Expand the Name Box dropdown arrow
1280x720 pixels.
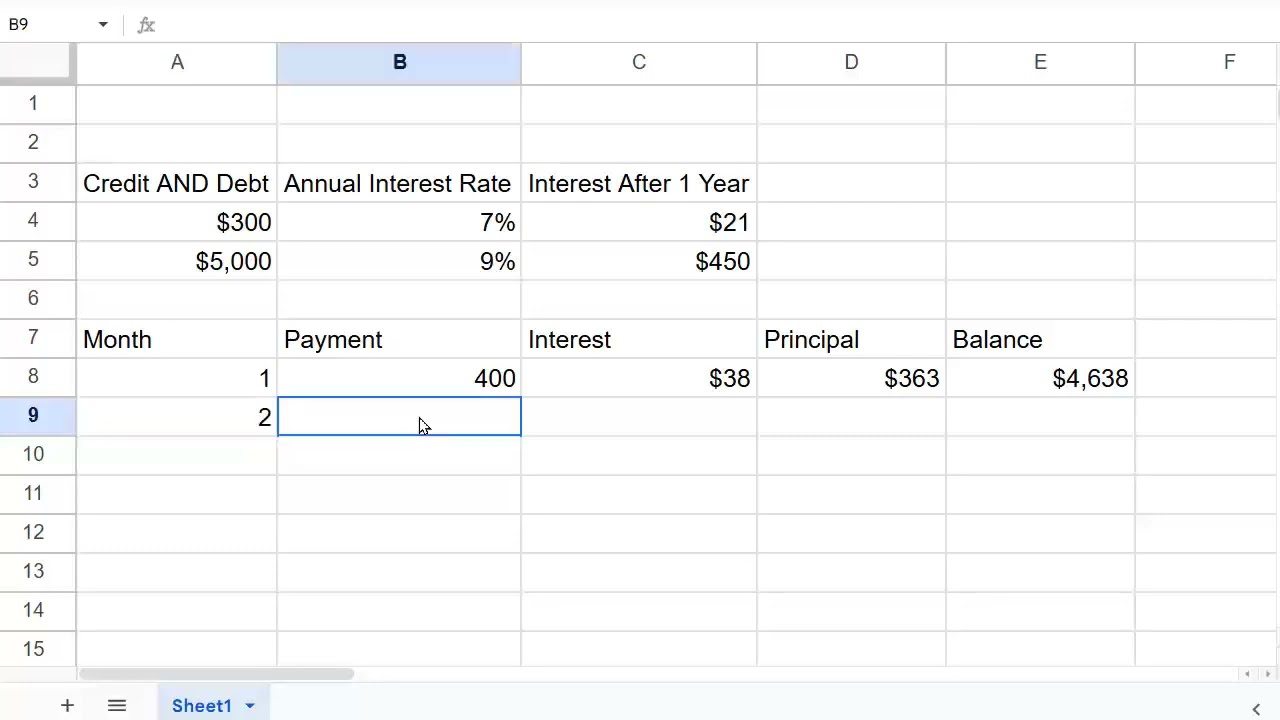click(102, 25)
